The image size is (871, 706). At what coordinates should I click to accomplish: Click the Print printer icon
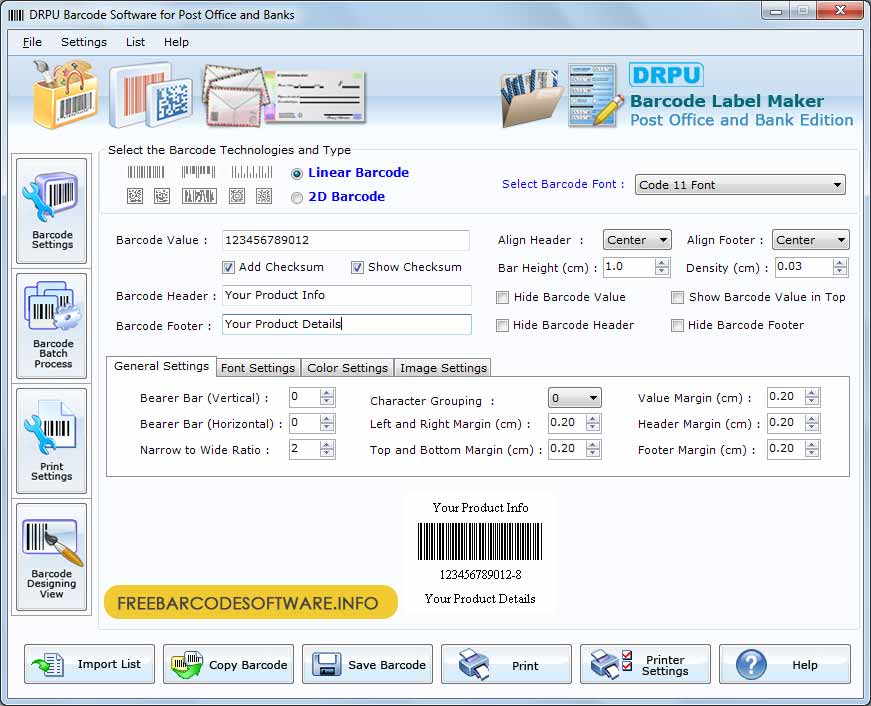tap(474, 664)
